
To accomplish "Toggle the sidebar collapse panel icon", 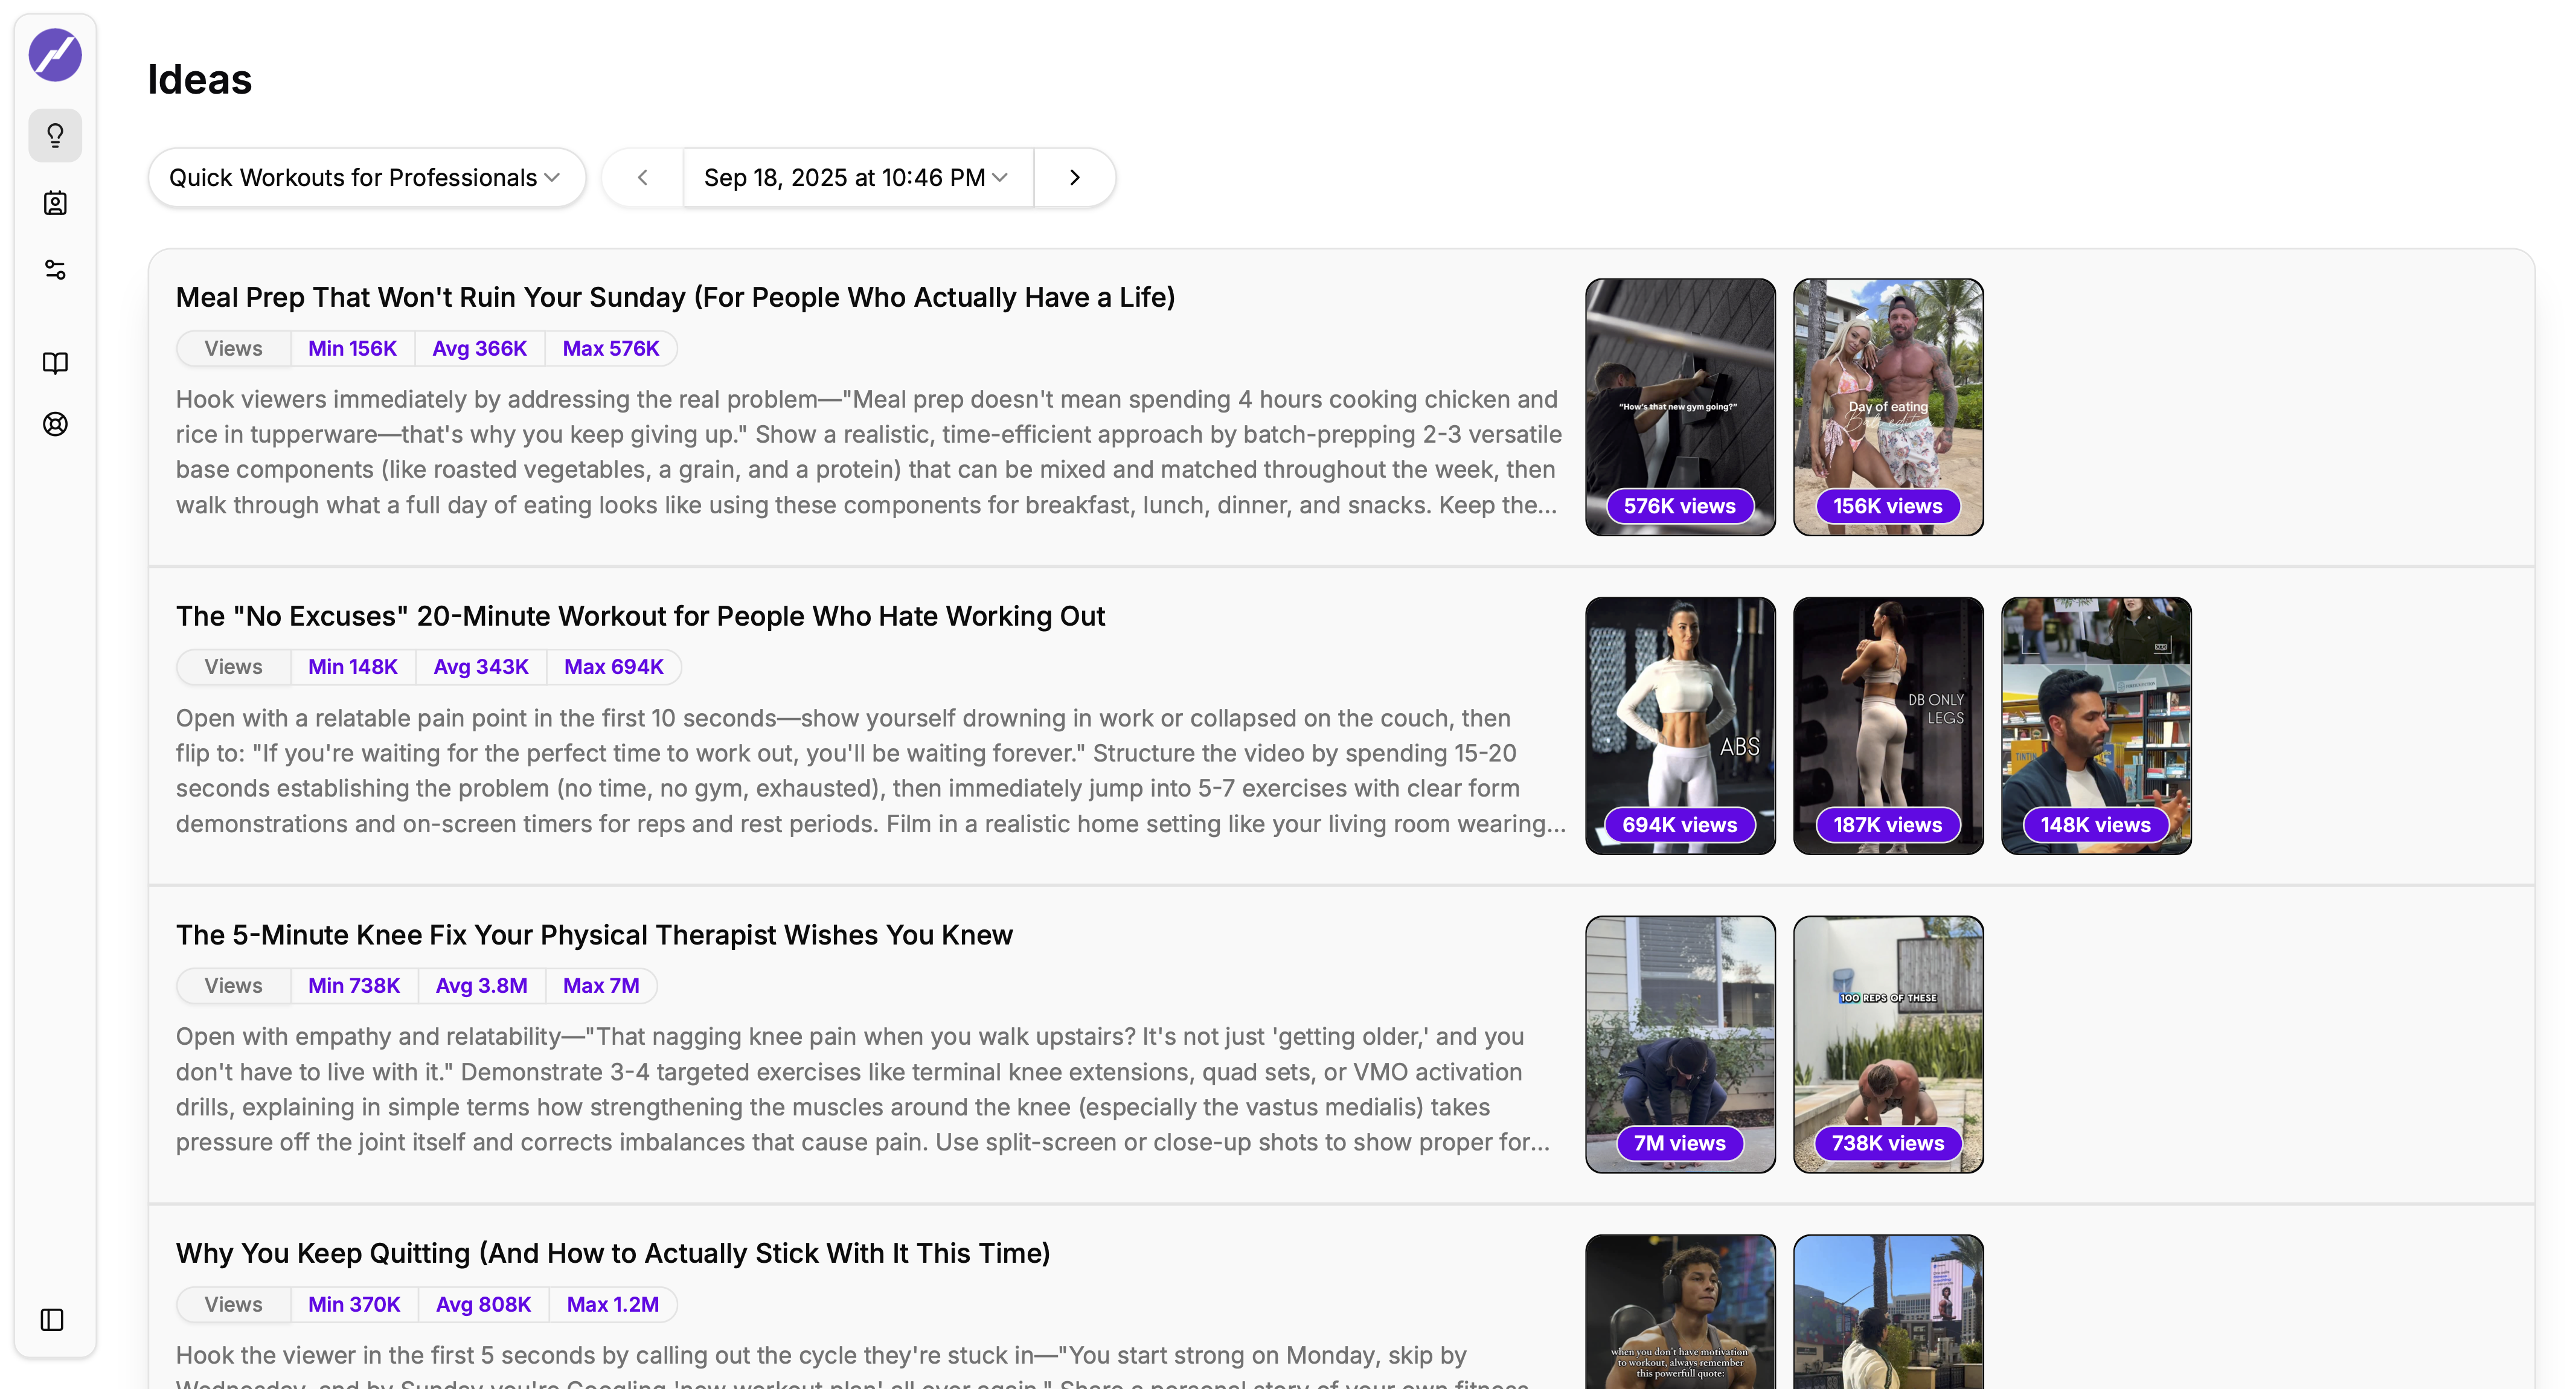I will coord(52,1320).
